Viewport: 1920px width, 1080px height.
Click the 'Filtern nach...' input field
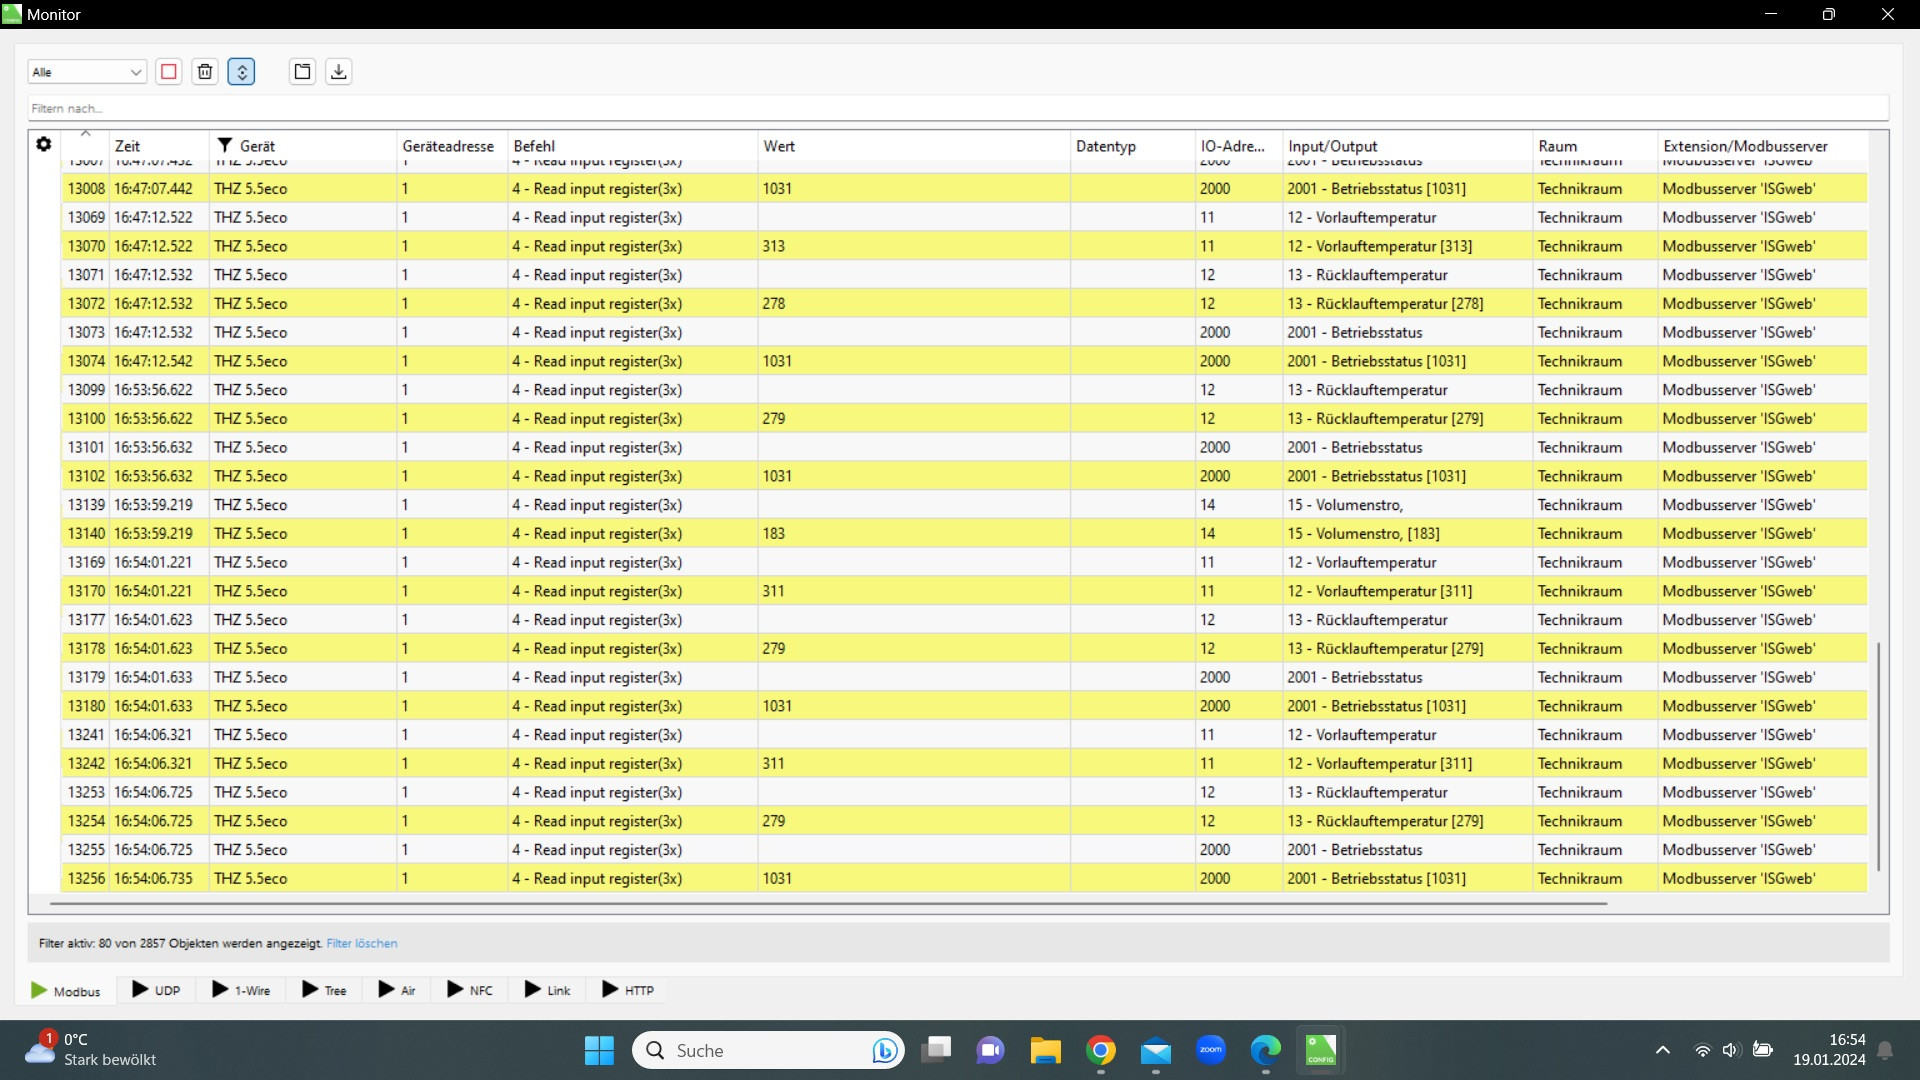coord(957,108)
